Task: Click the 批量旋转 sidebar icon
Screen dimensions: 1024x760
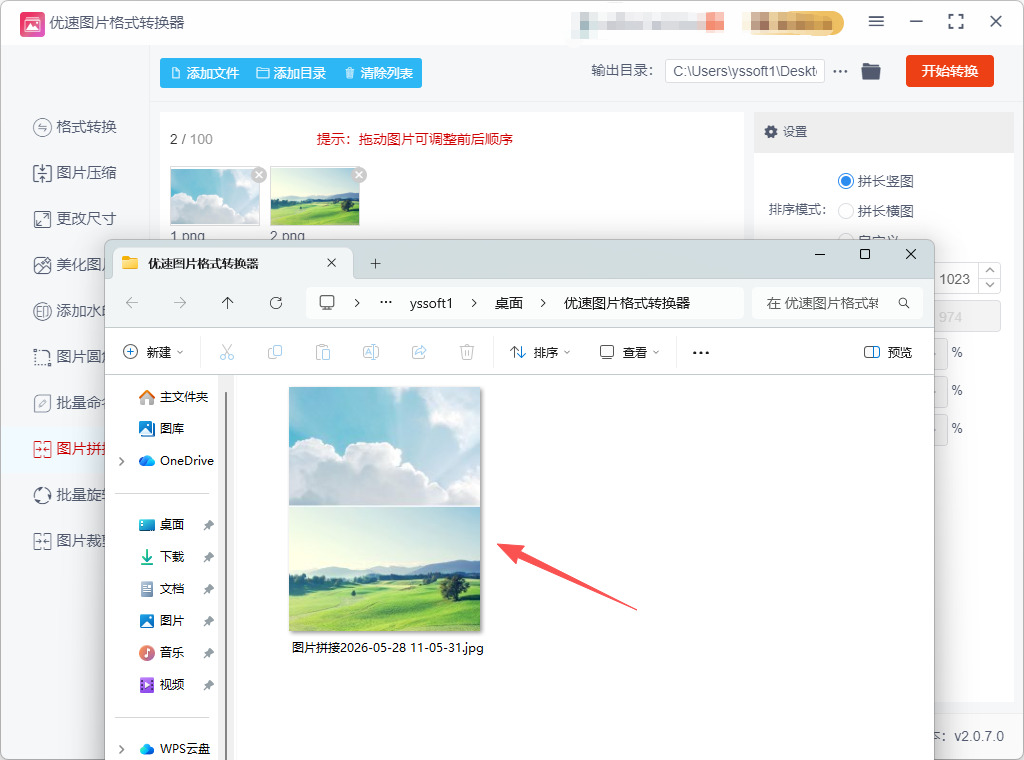Action: click(x=42, y=496)
